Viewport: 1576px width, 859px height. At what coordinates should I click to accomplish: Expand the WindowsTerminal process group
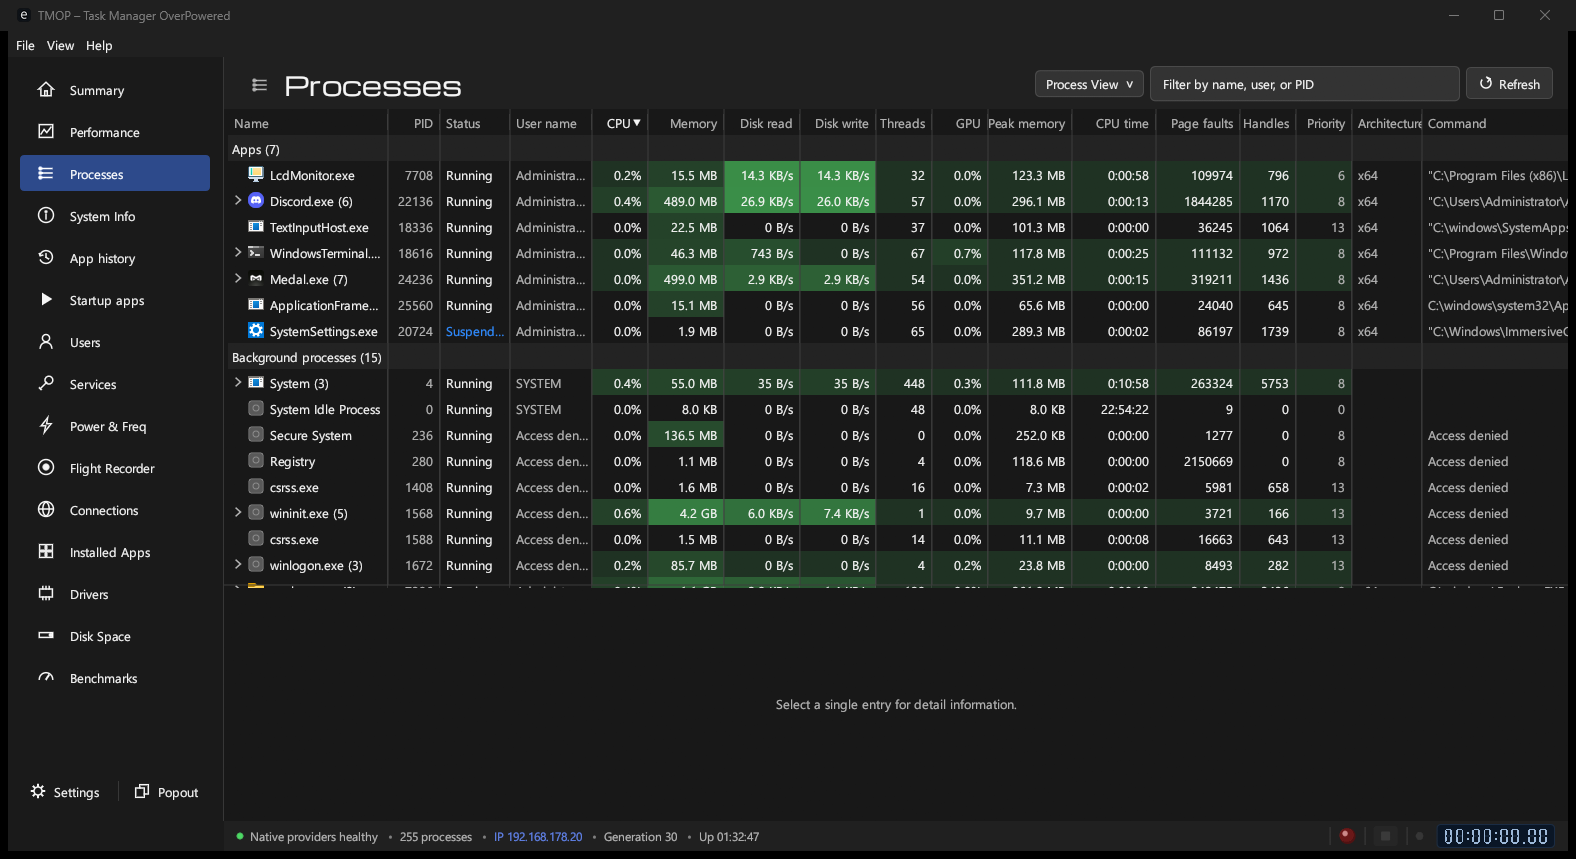click(238, 253)
